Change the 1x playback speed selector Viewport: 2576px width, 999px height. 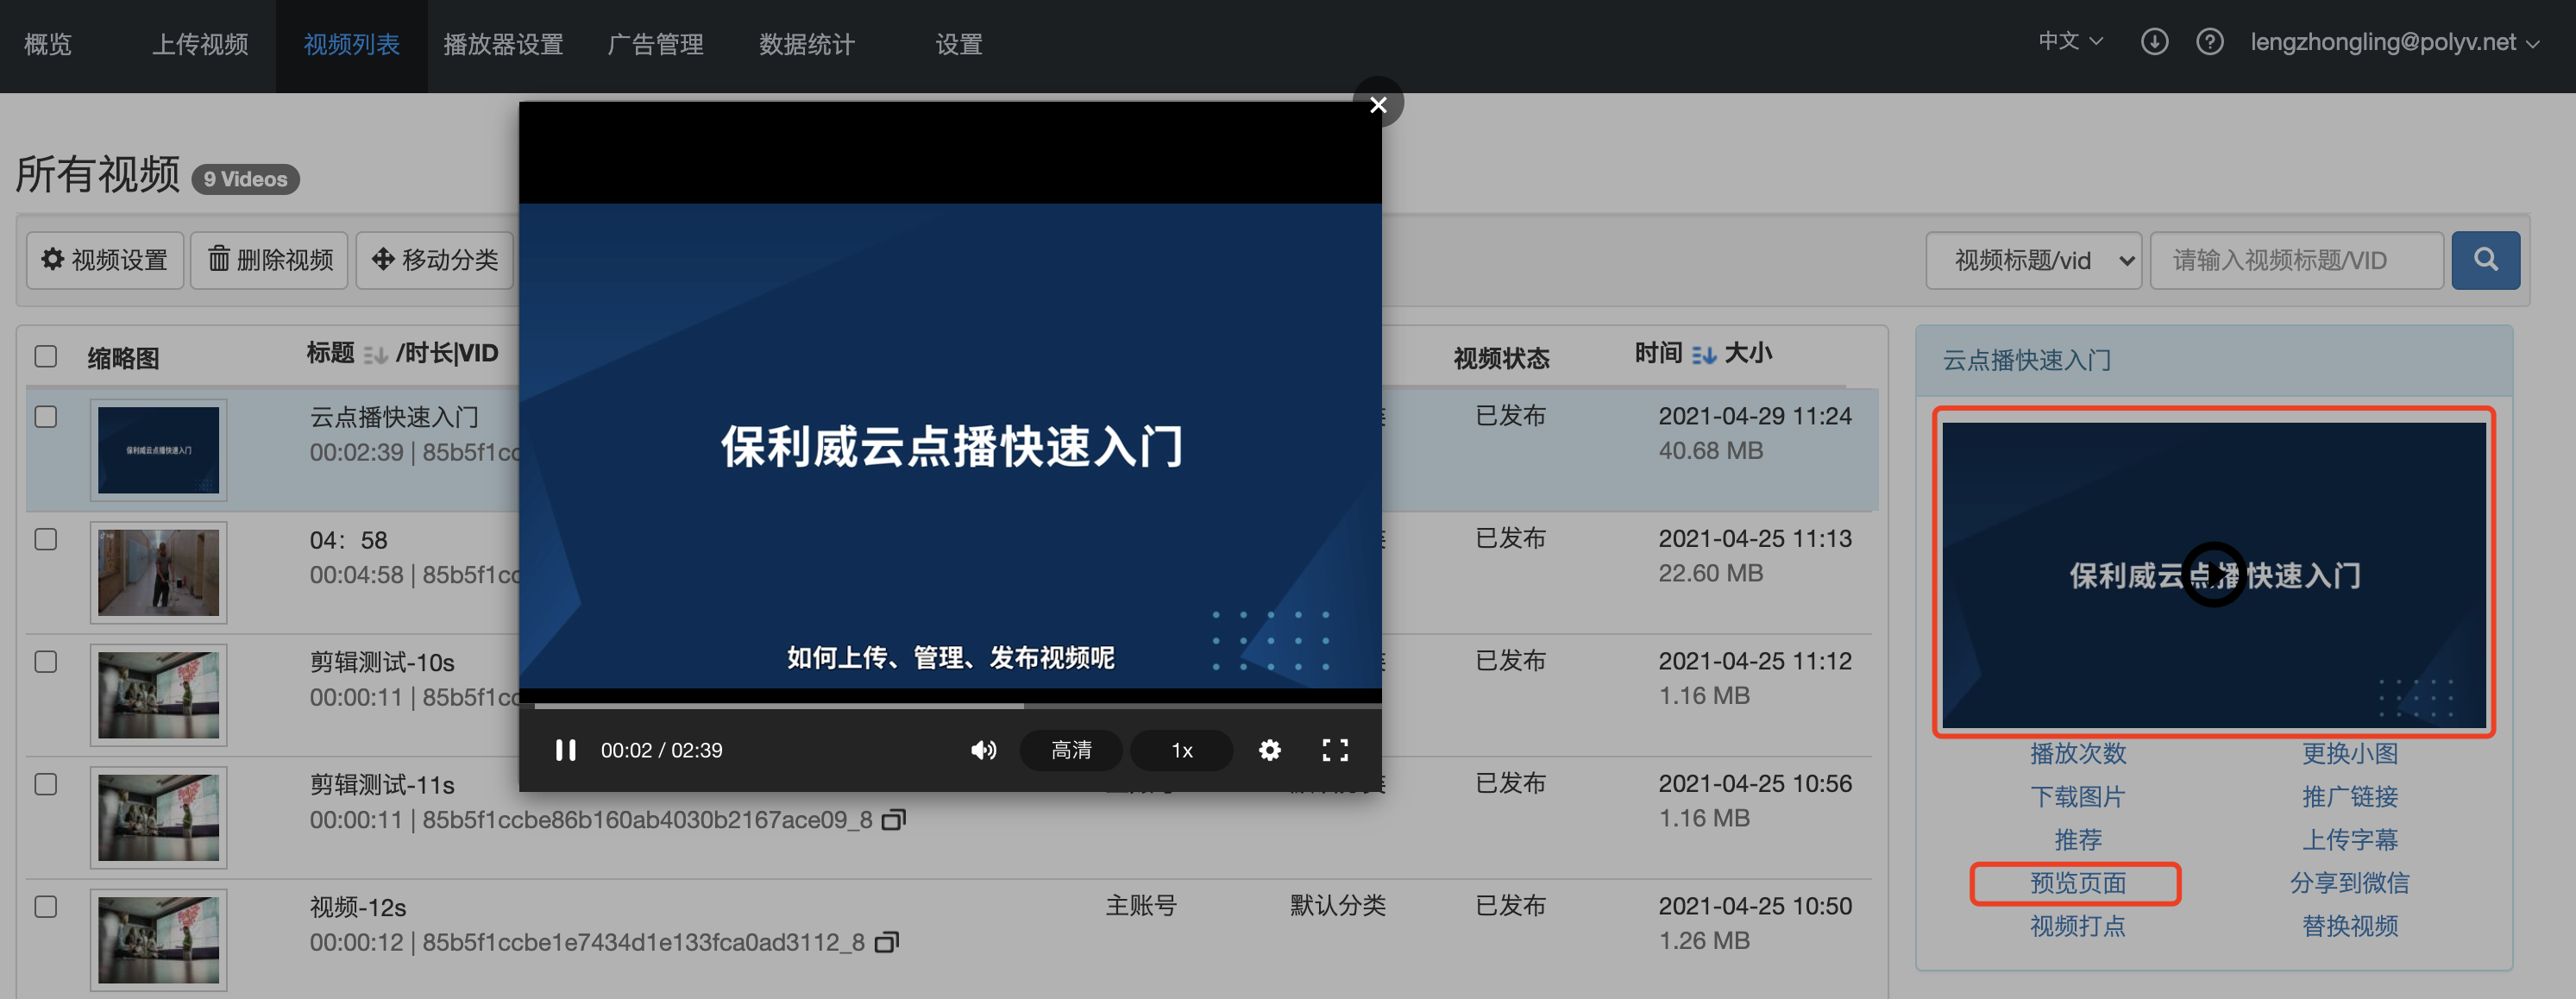(1181, 750)
